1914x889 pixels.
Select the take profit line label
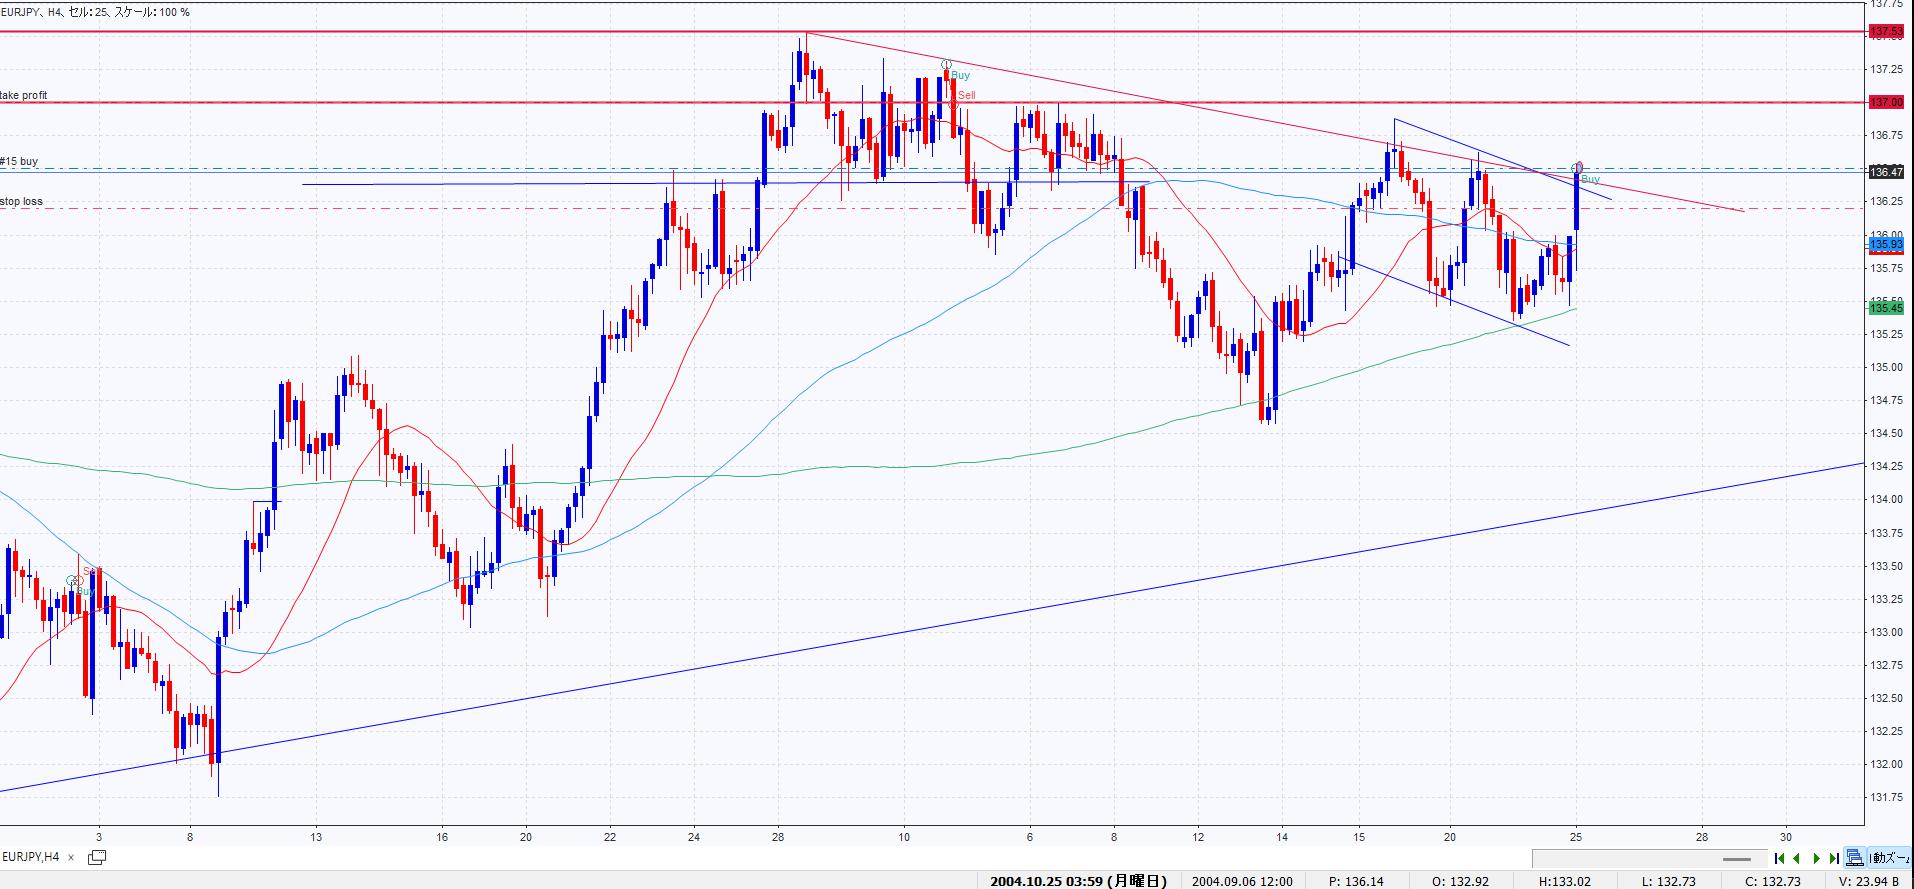tap(24, 96)
